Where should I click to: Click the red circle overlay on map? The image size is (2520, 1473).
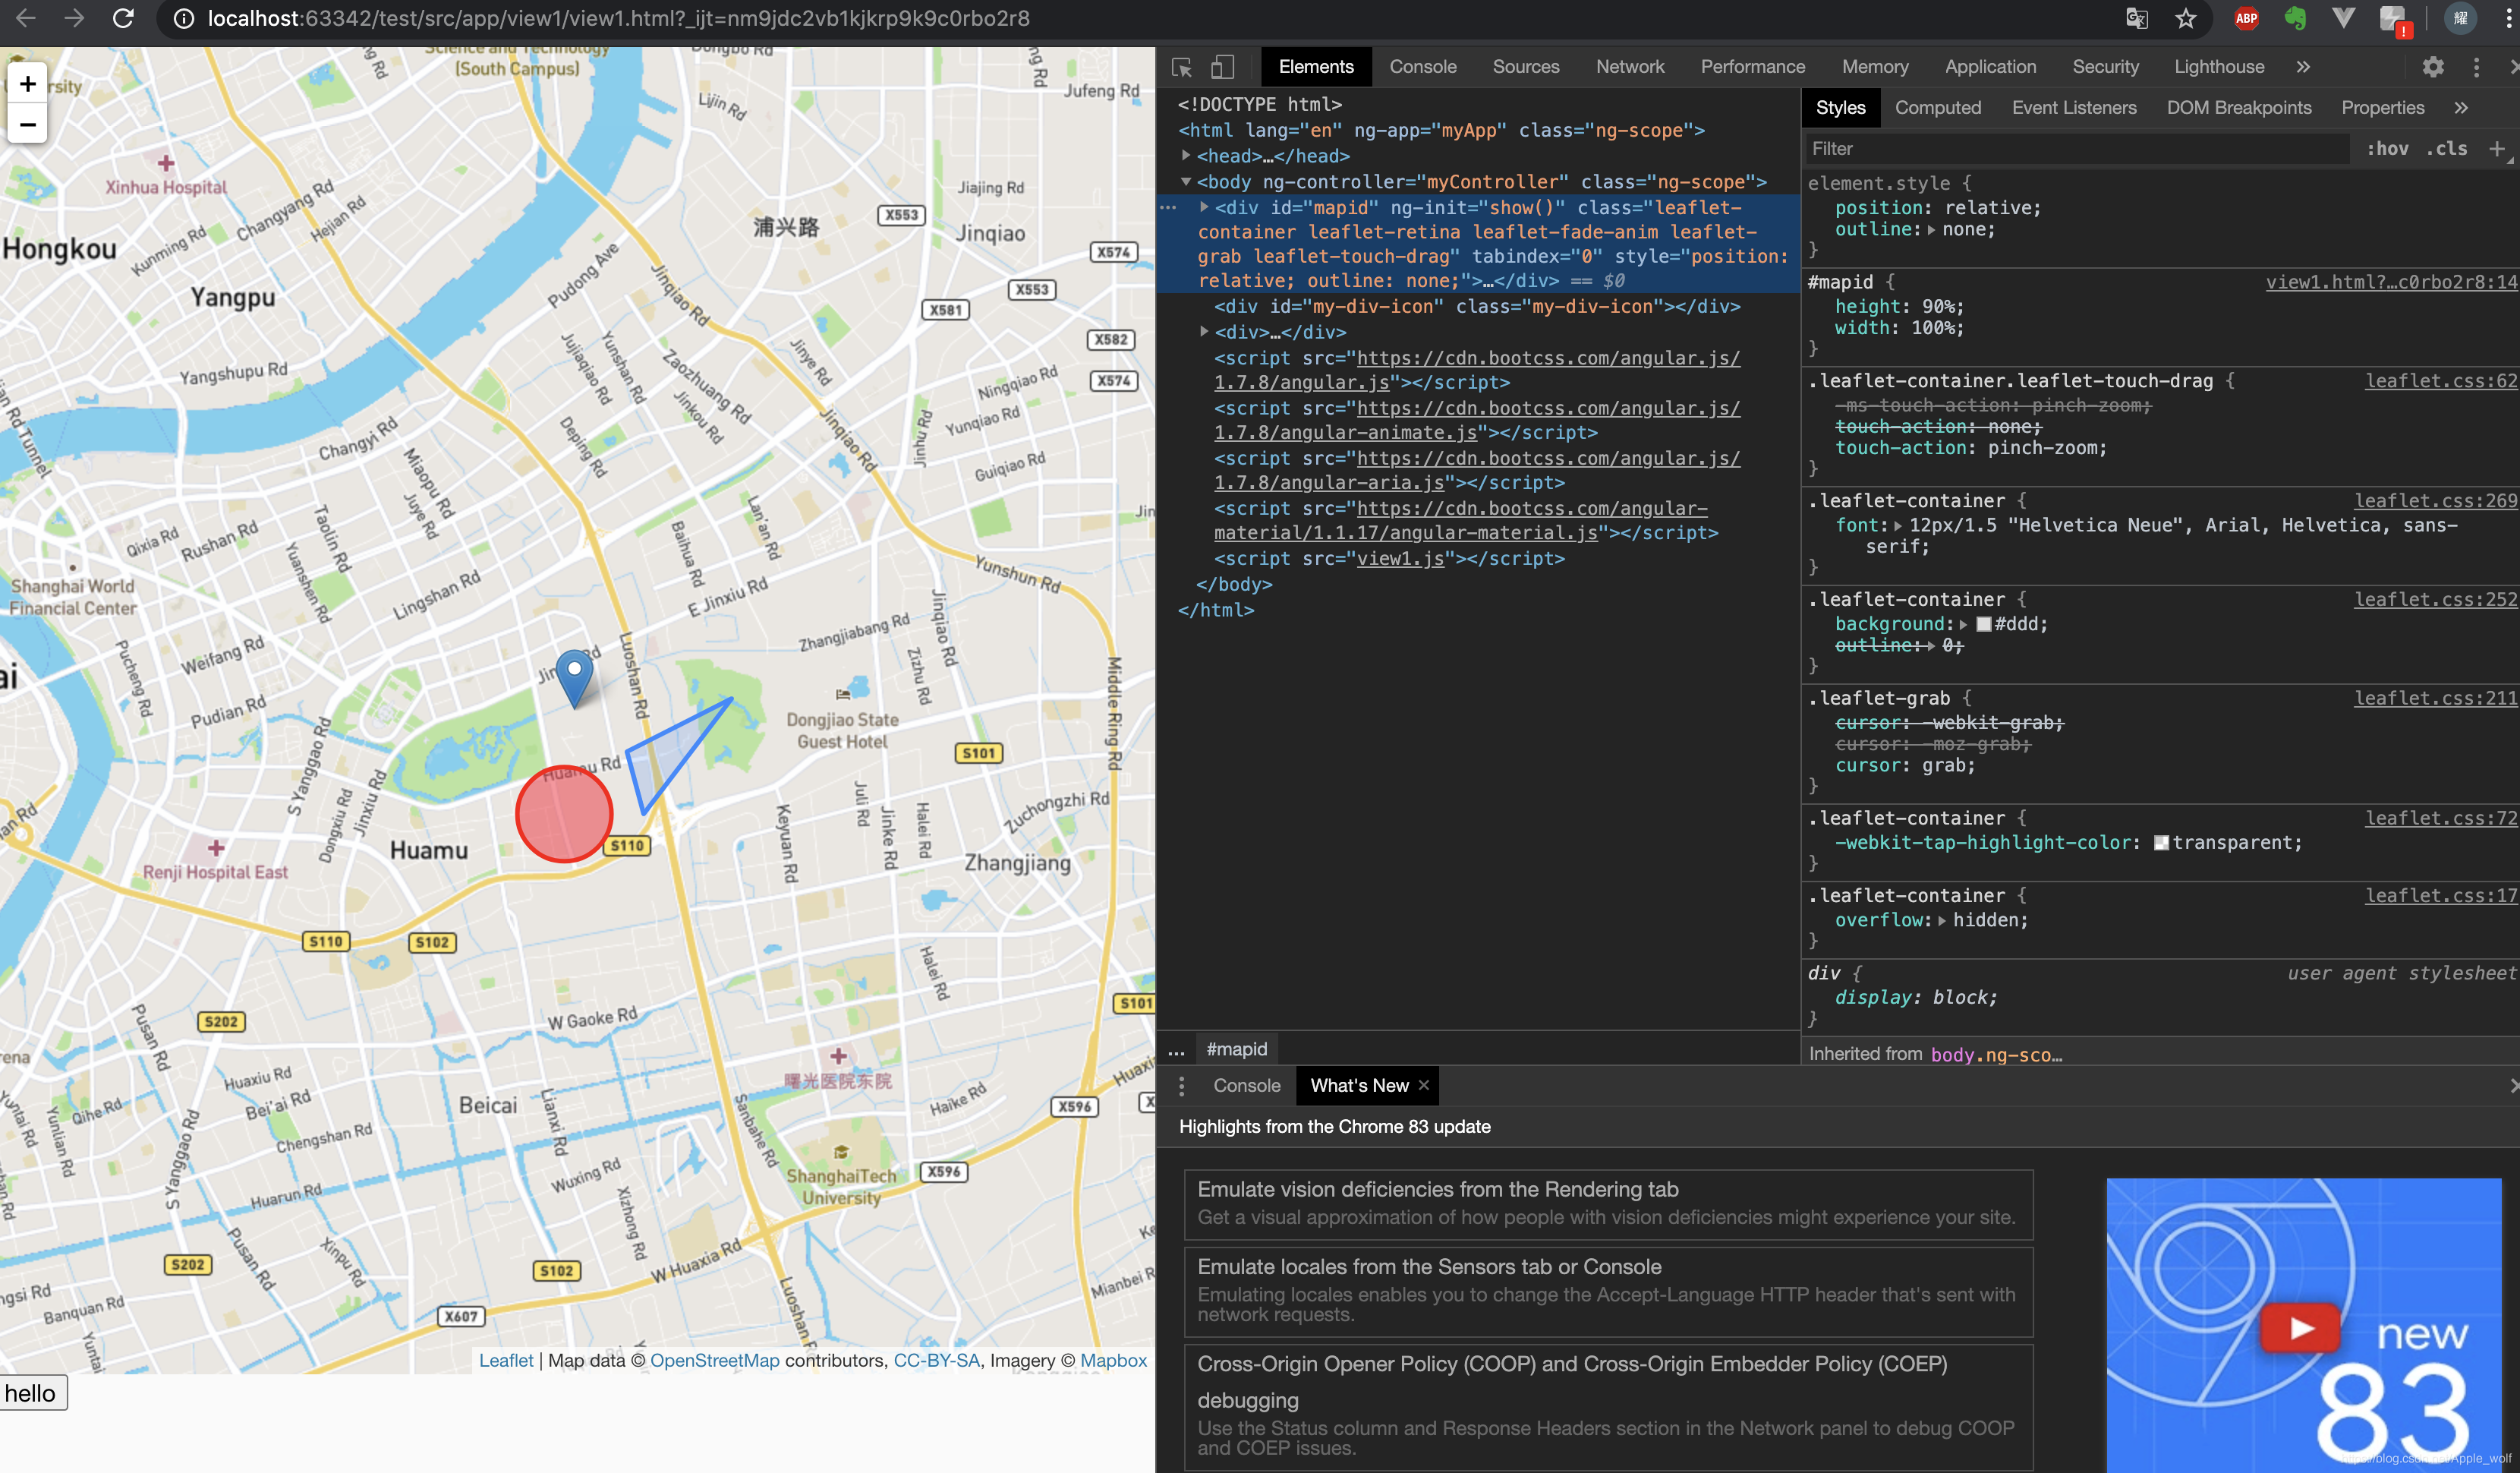coord(564,814)
